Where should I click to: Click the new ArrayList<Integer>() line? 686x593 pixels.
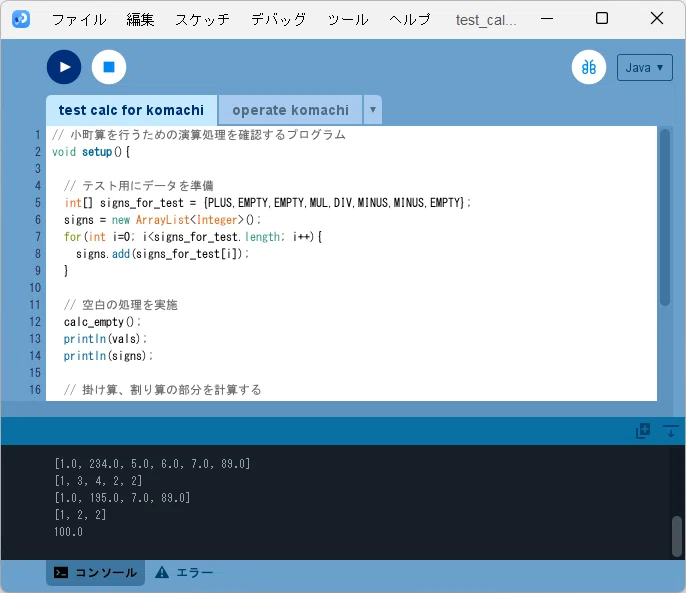coord(162,220)
